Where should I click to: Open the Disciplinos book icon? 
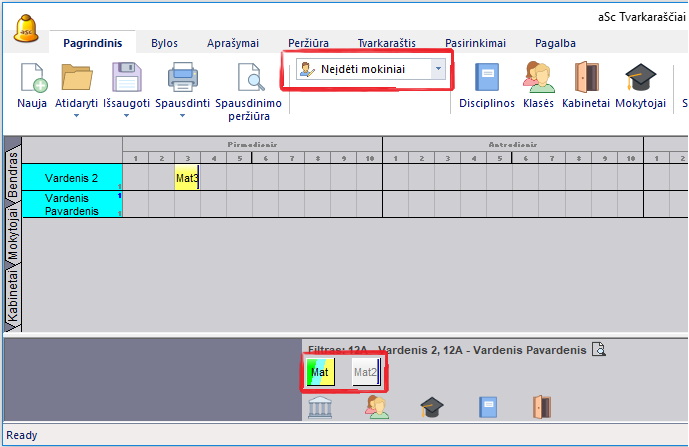(x=486, y=78)
